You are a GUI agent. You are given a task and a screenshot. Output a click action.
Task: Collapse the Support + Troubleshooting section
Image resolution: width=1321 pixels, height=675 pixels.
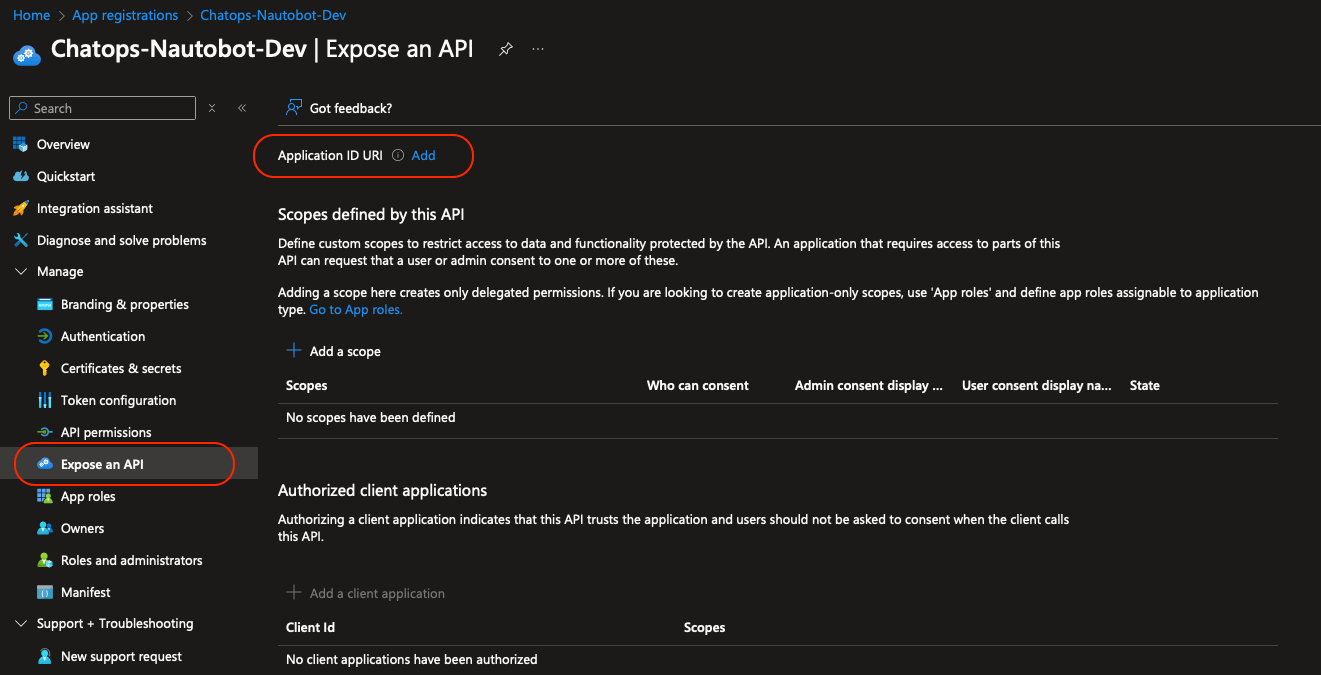point(21,623)
